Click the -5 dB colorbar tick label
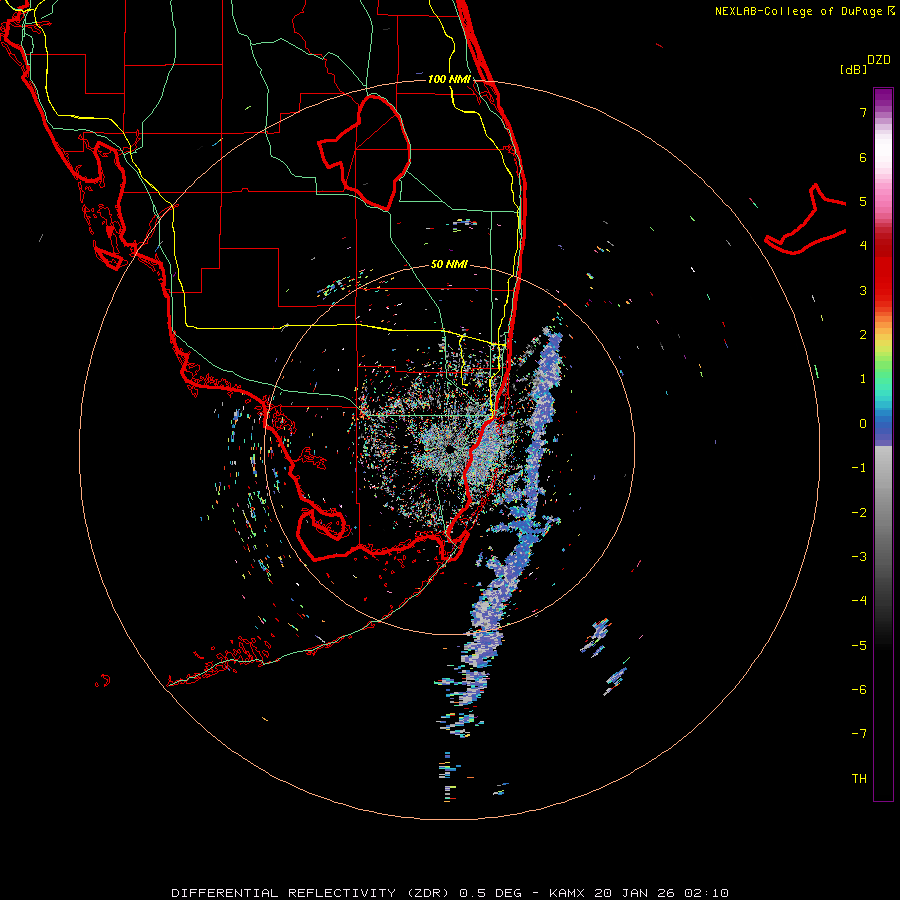Image resolution: width=900 pixels, height=900 pixels. 859,646
